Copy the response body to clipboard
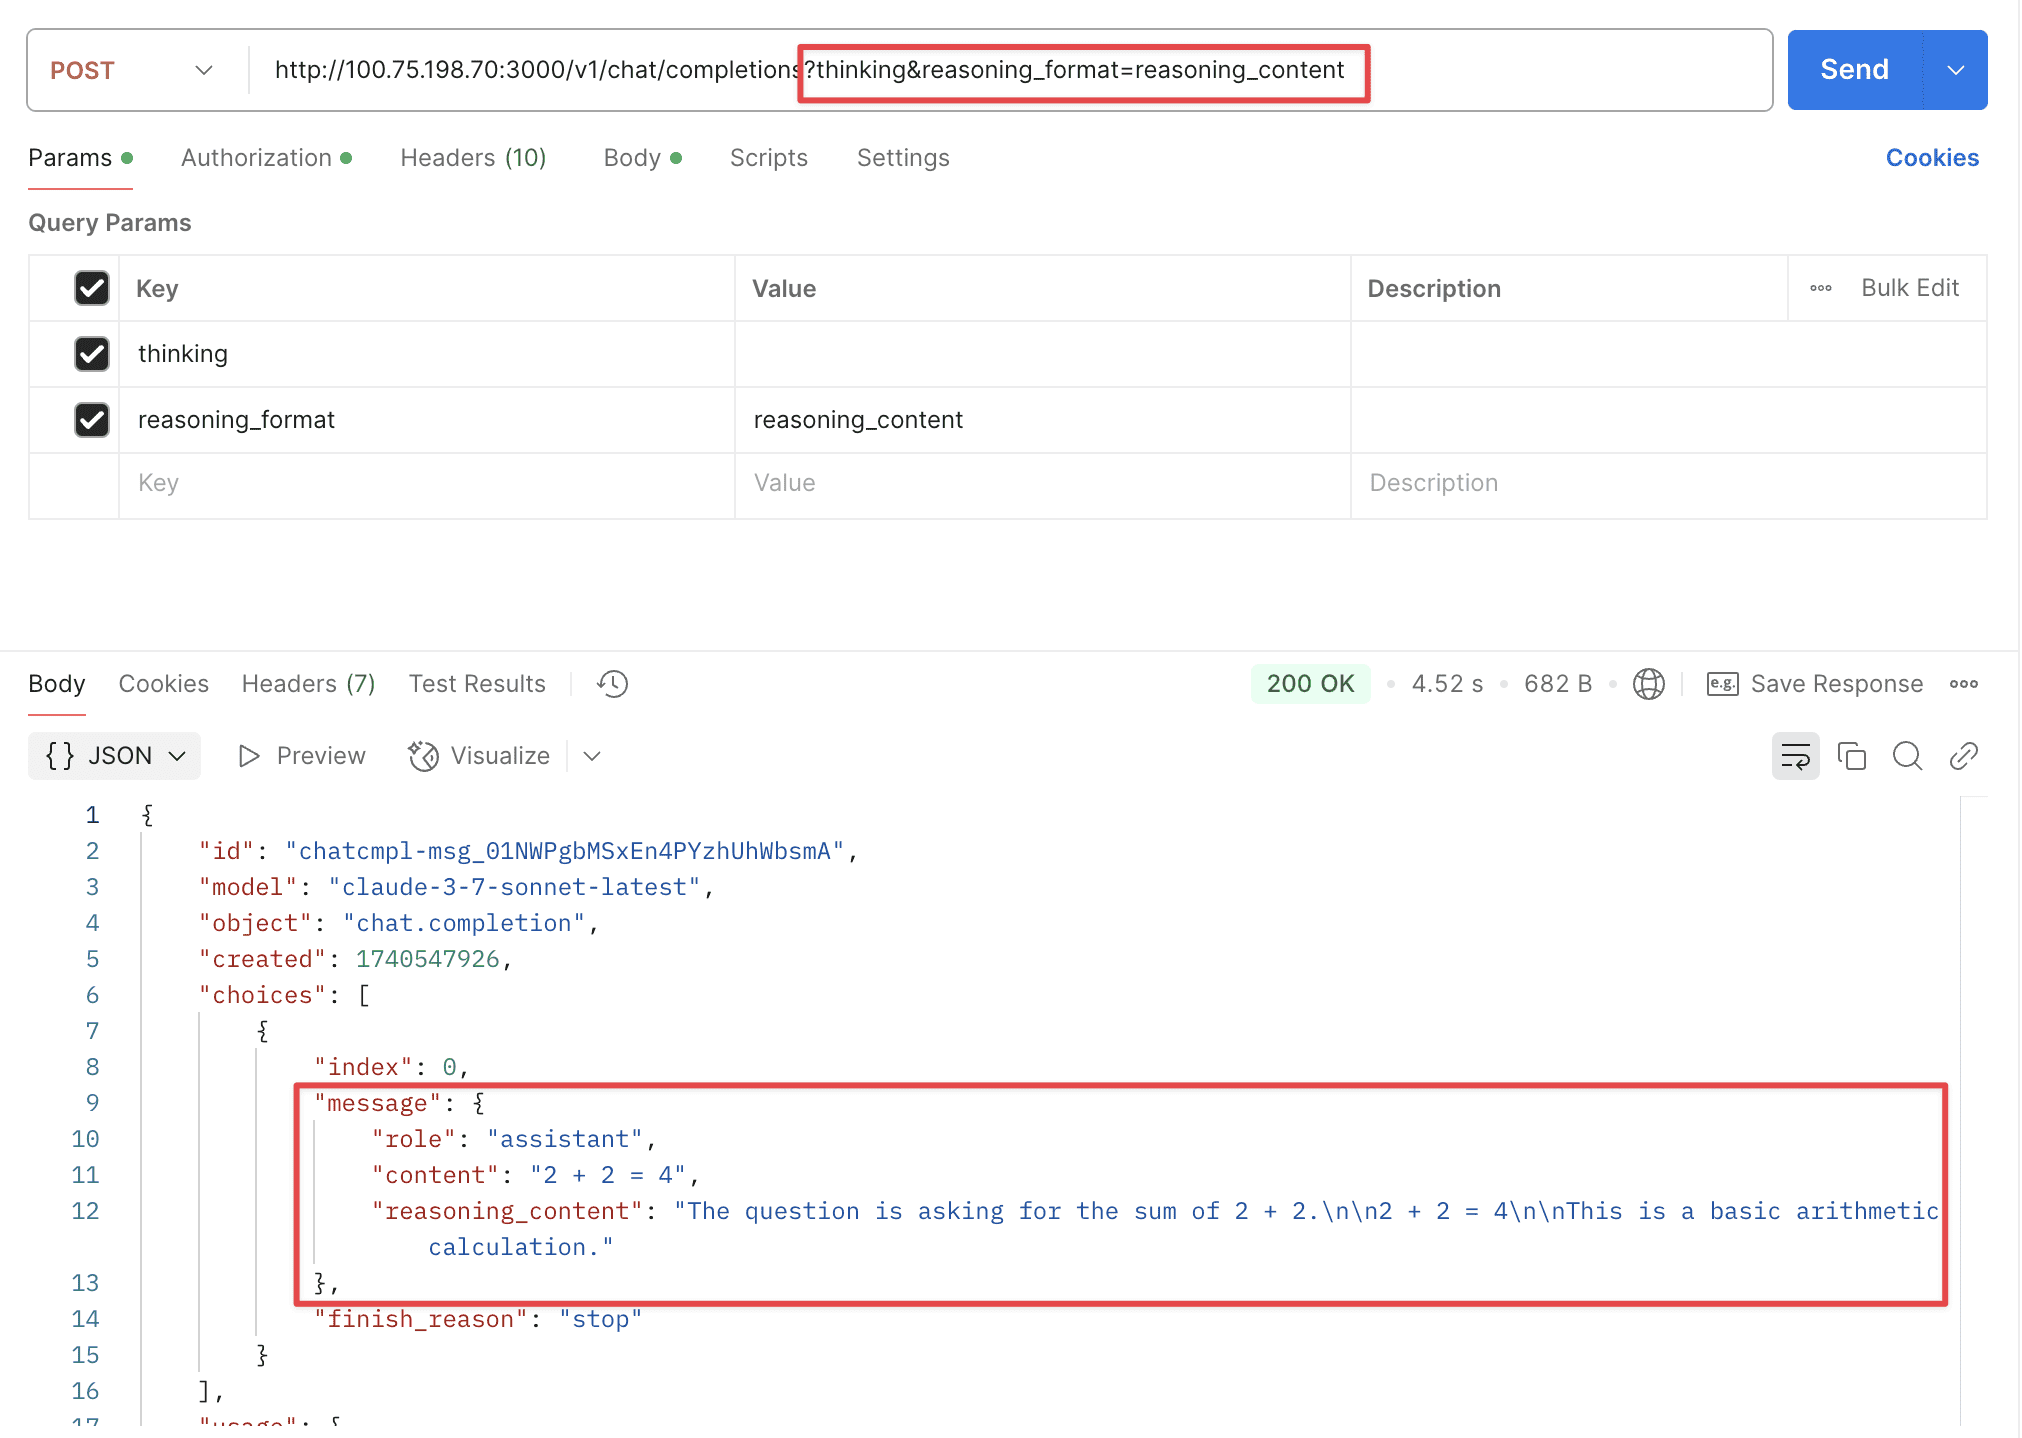The image size is (2022, 1438). [1852, 756]
